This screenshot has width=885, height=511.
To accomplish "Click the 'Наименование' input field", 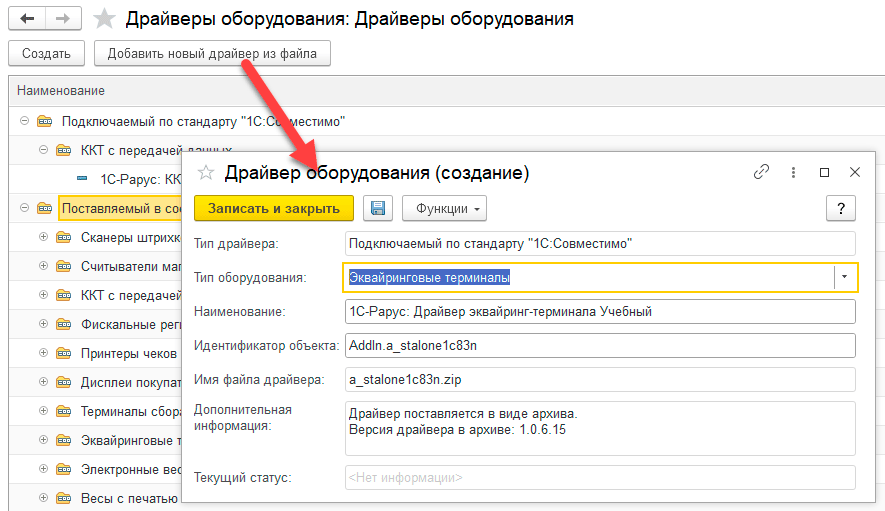I will click(600, 312).
